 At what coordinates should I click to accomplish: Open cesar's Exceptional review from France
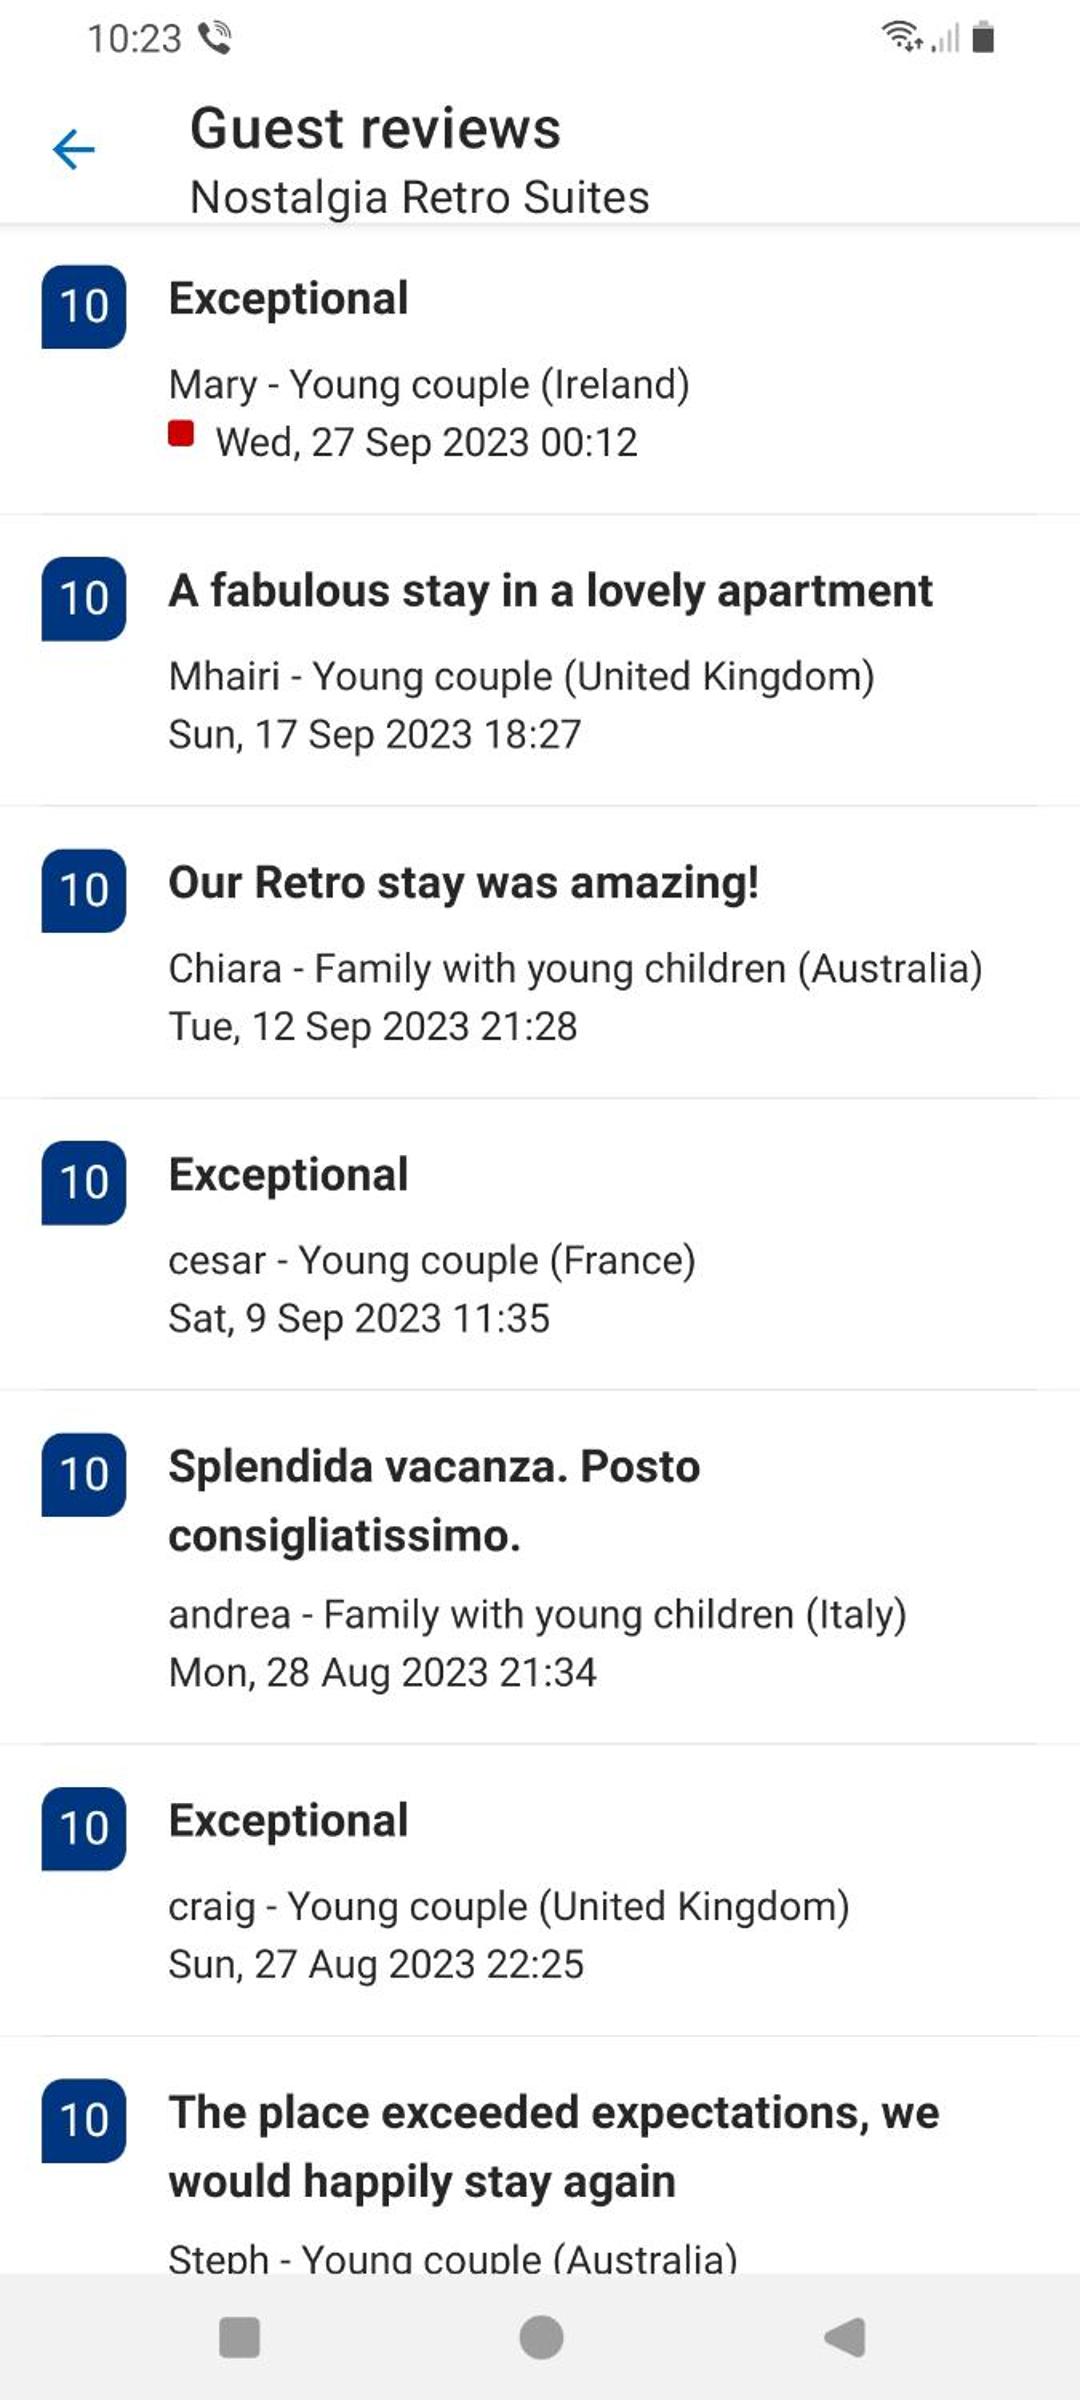pos(540,1244)
